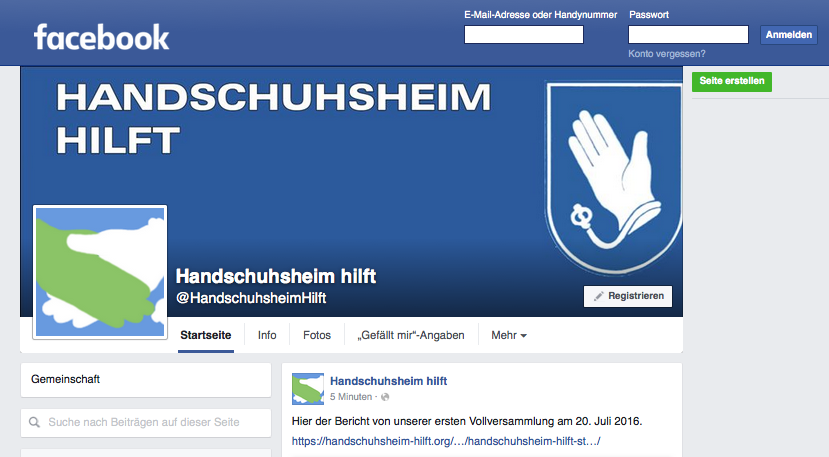
Task: Open the handshake profile picture
Action: click(100, 272)
